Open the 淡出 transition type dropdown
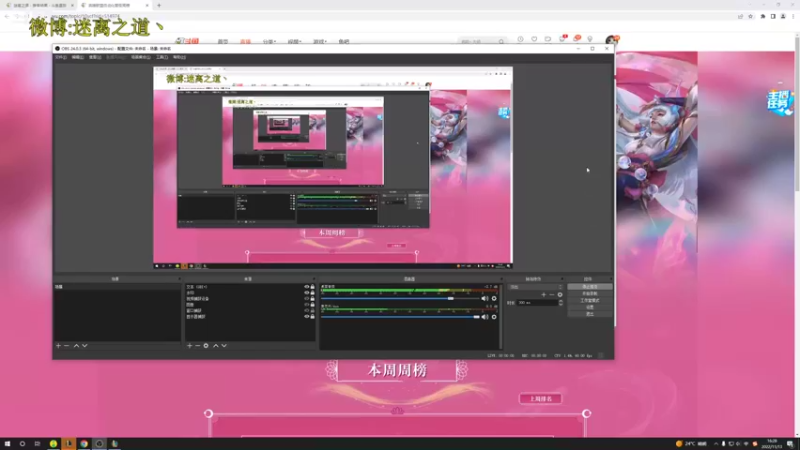The height and width of the screenshot is (450, 800). click(x=535, y=287)
